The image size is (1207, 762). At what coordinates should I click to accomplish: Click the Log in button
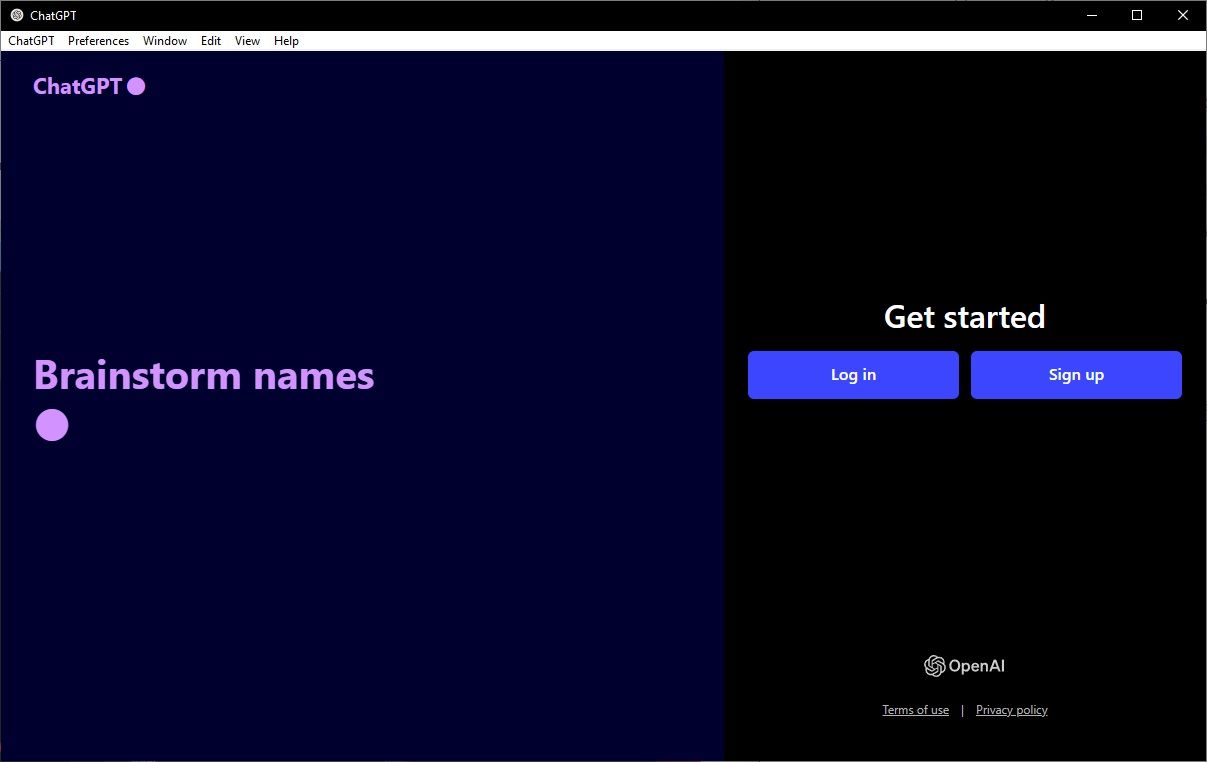pos(853,375)
